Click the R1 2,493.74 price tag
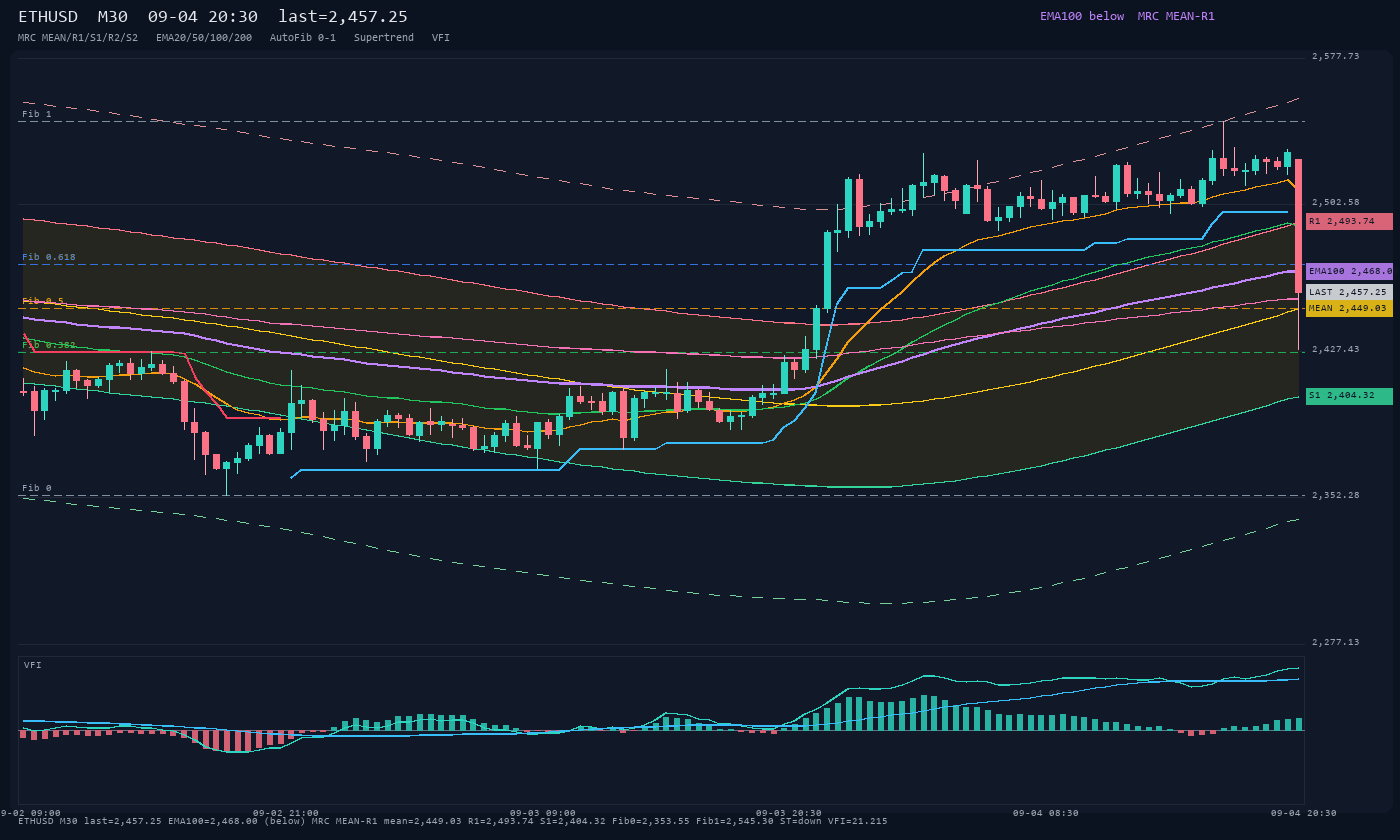Screen dimensions: 1400x840 click(x=1349, y=221)
